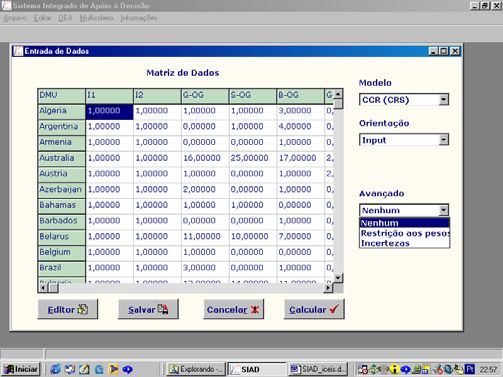Open the Iniciar start menu
The image size is (503, 377).
click(21, 369)
